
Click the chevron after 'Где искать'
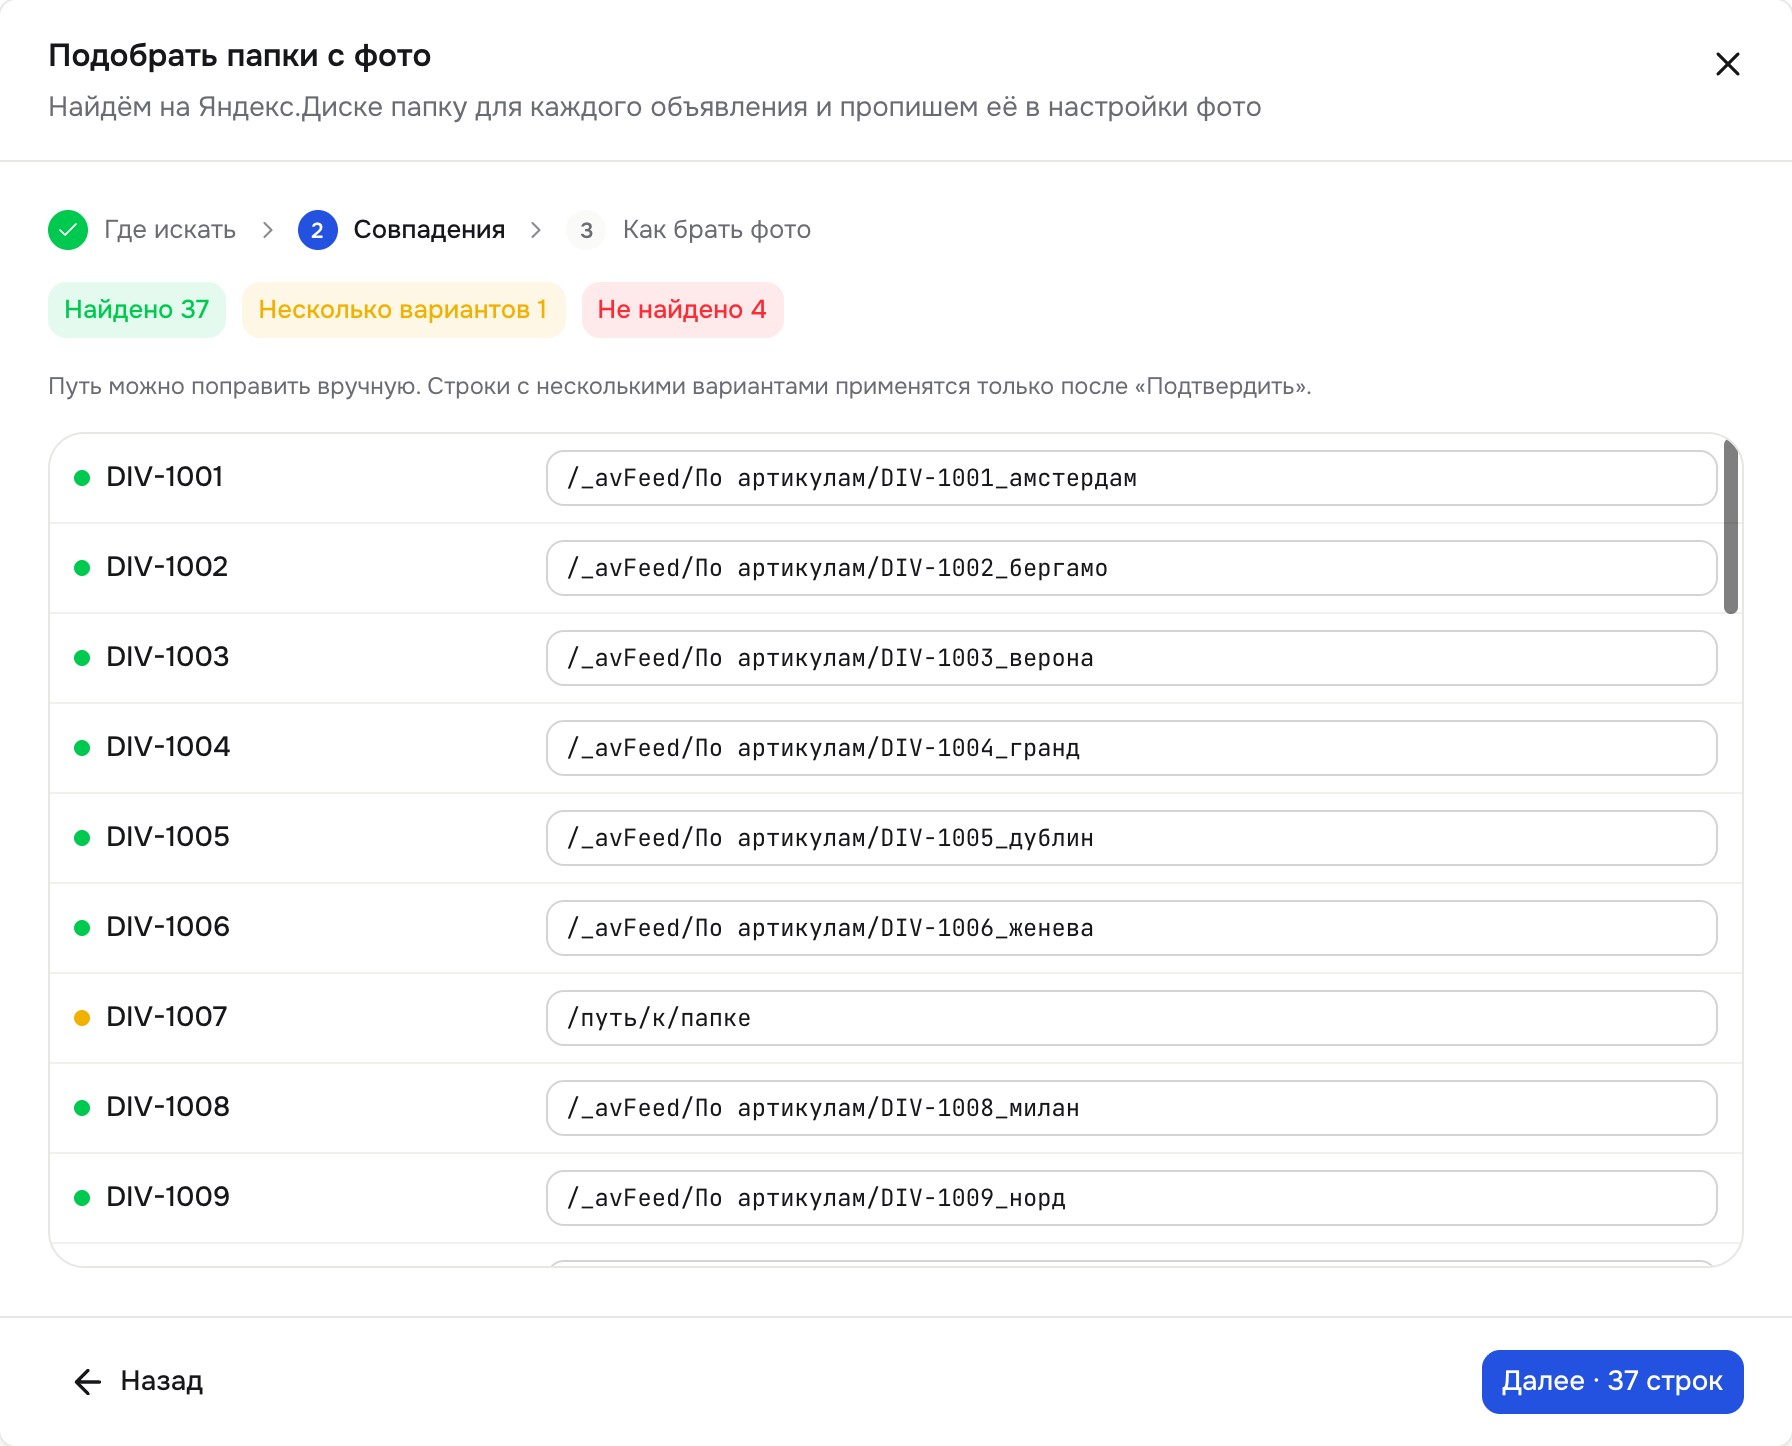(267, 230)
